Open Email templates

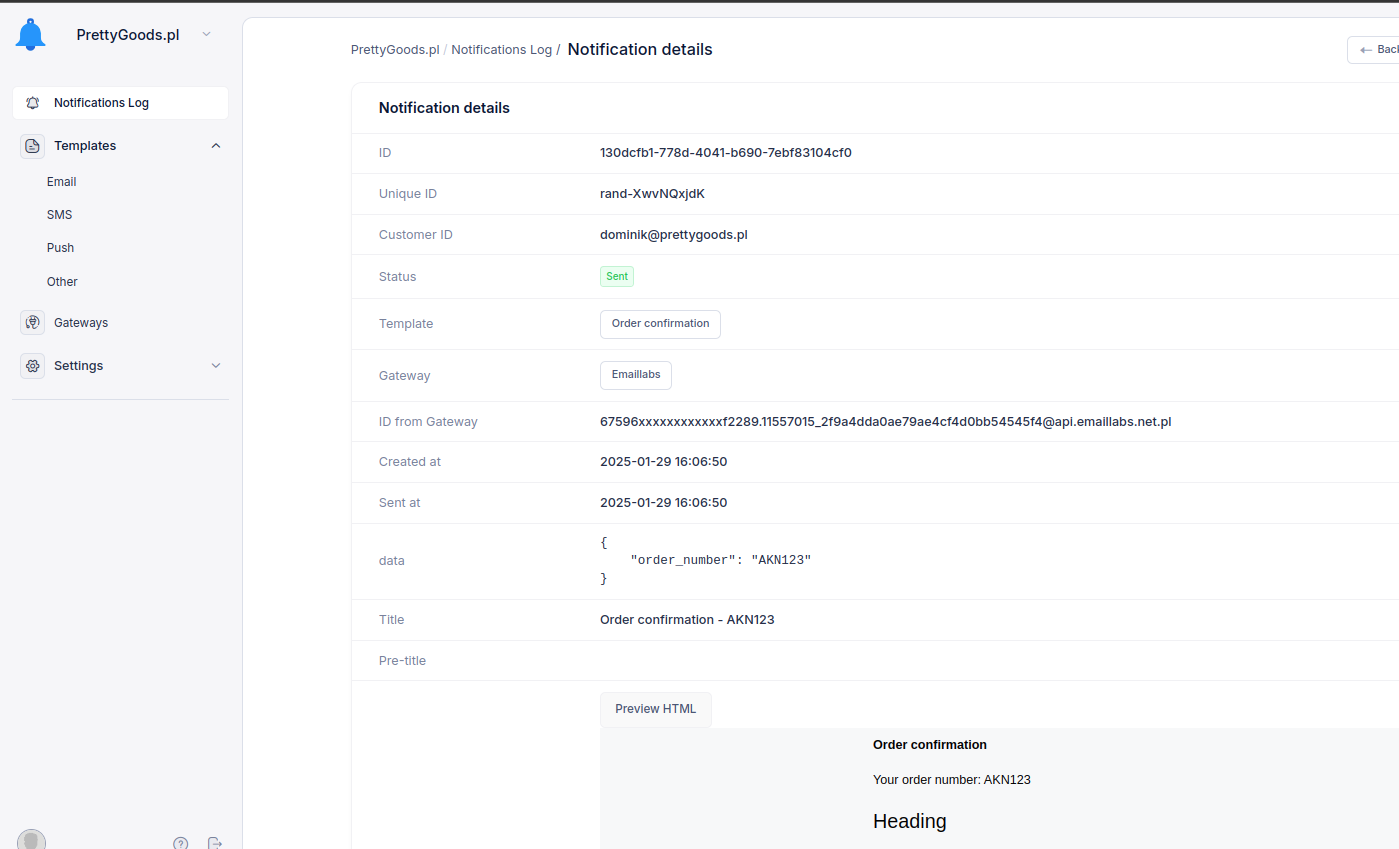(x=62, y=182)
